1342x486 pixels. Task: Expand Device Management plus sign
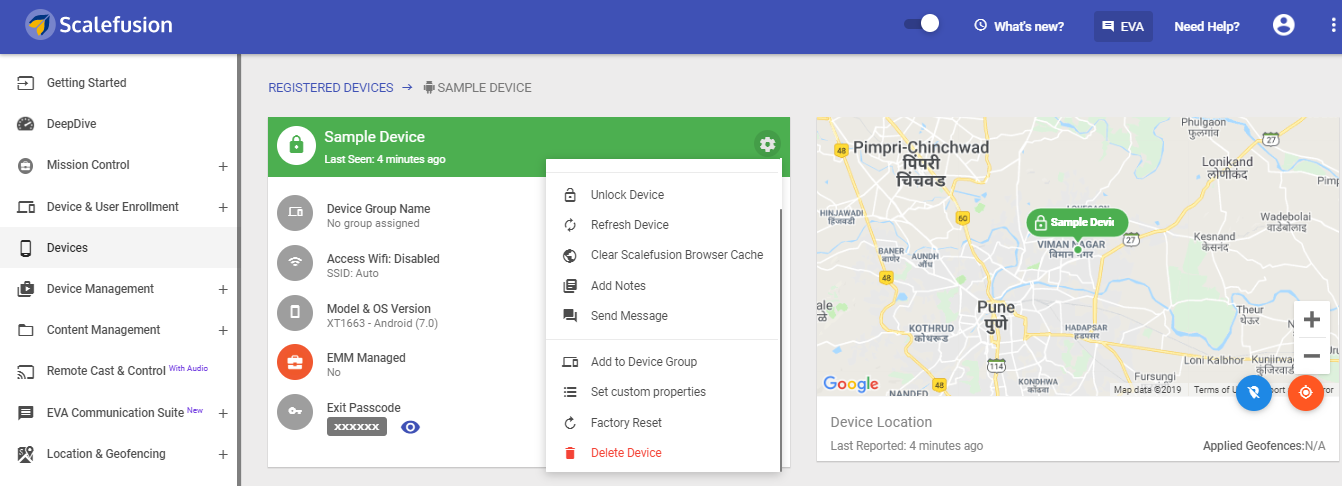click(x=223, y=289)
